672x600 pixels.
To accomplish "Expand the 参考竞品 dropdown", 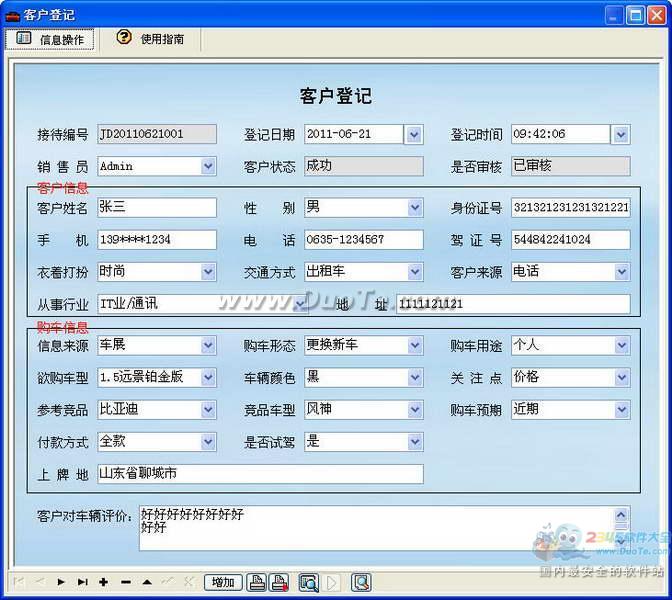I will (x=208, y=410).
